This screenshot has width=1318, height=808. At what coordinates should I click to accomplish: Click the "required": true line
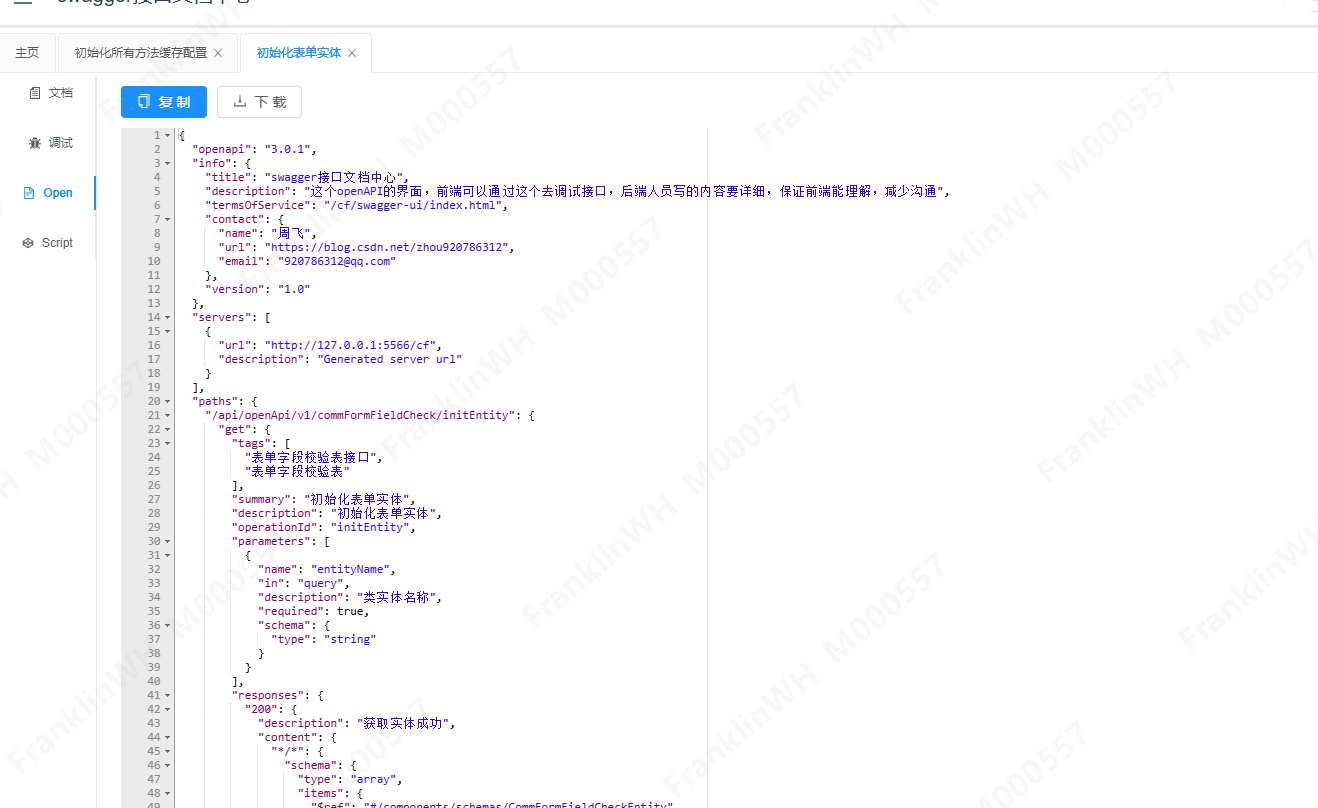click(313, 611)
